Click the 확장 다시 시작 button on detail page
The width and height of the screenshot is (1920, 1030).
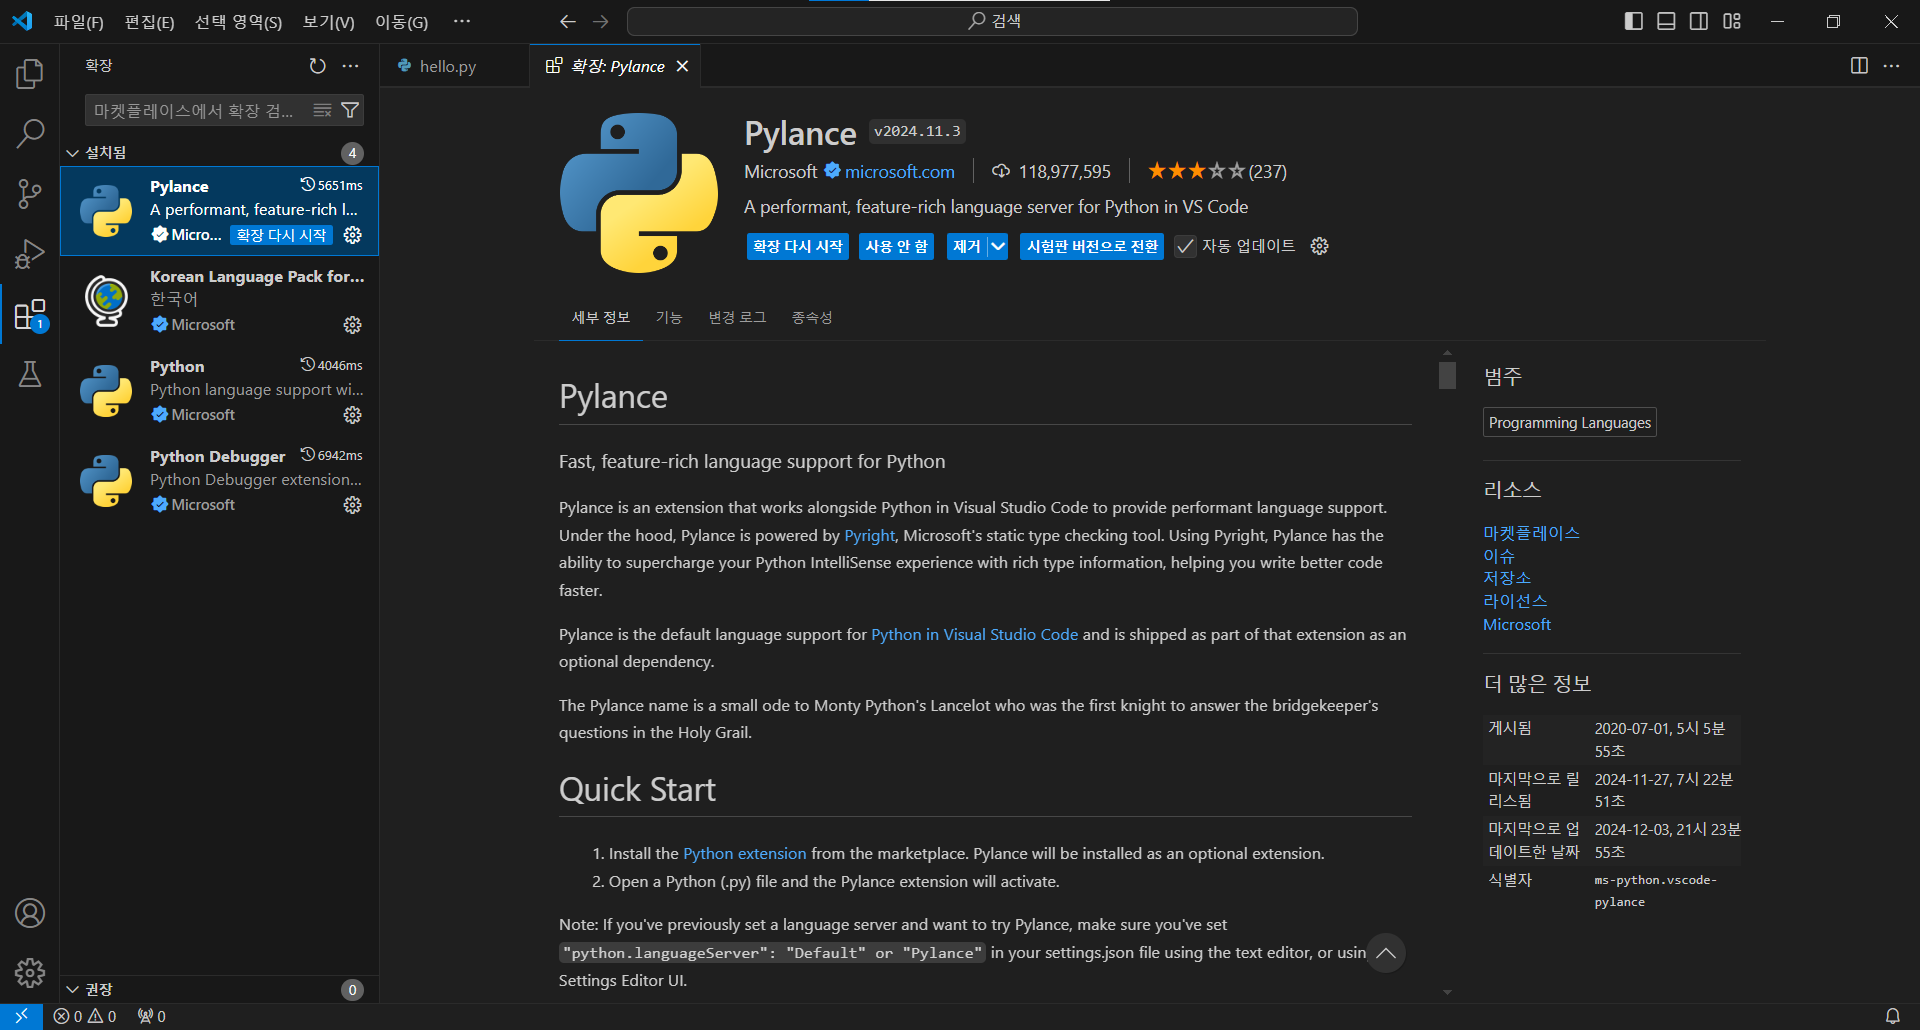point(797,246)
